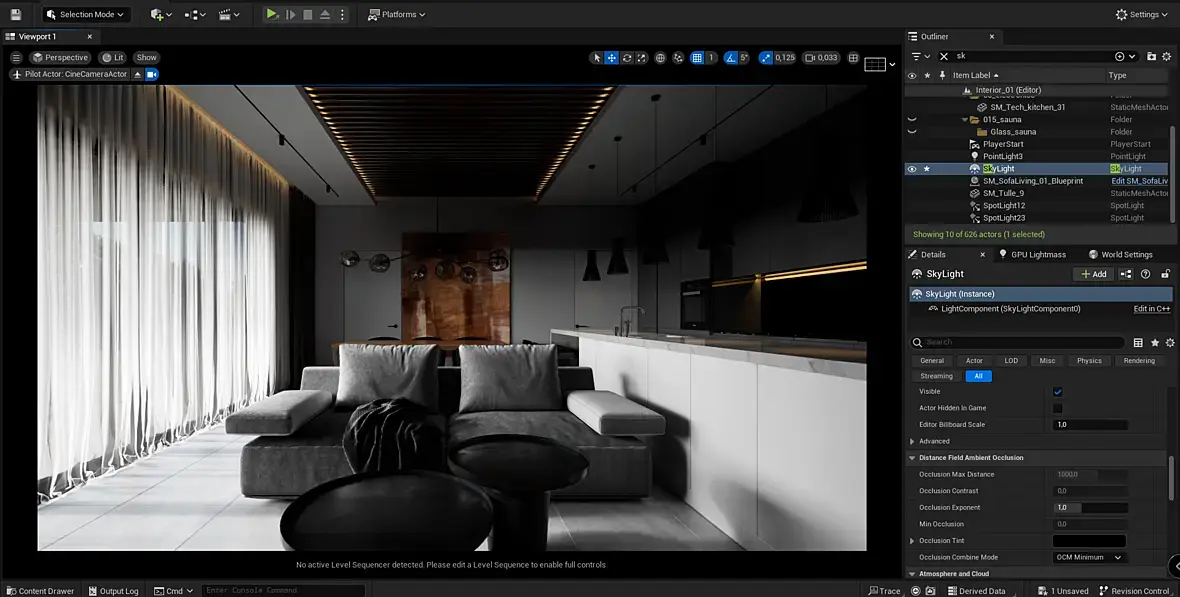Click the Edit SM_SofaLiv blueprint link
Viewport: 1180px width, 597px height.
tap(1139, 181)
